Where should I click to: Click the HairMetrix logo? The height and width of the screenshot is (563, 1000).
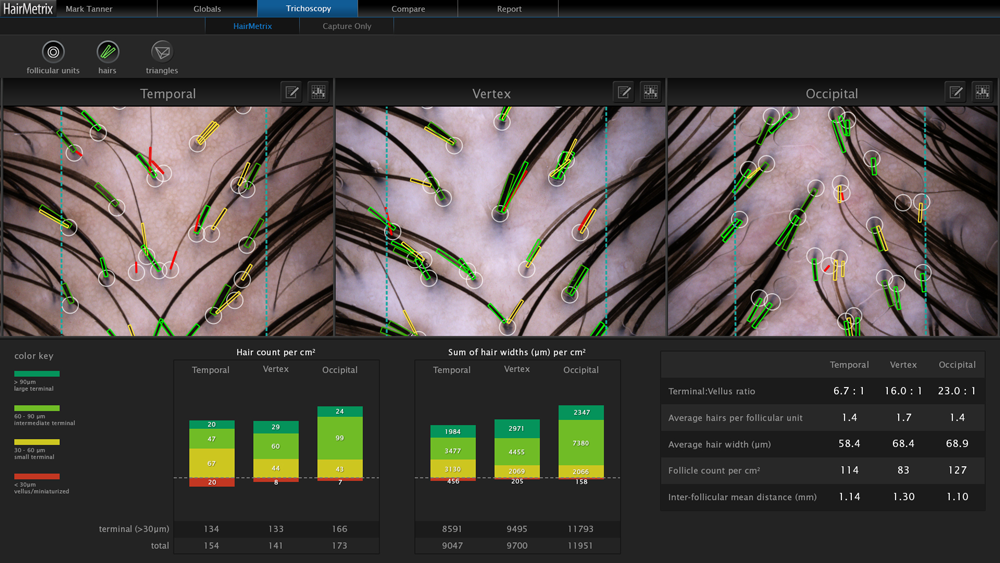27,8
